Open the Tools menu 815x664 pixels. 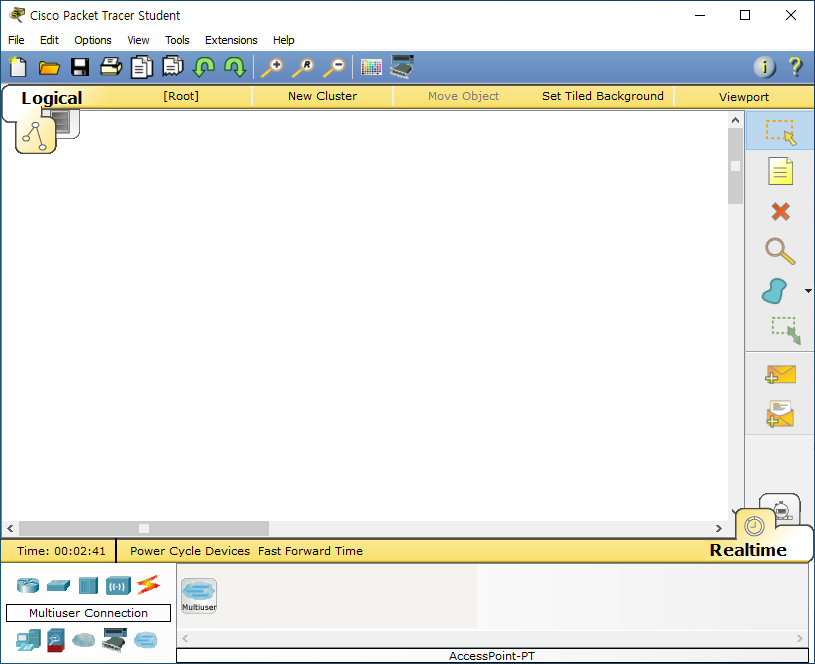coord(177,40)
